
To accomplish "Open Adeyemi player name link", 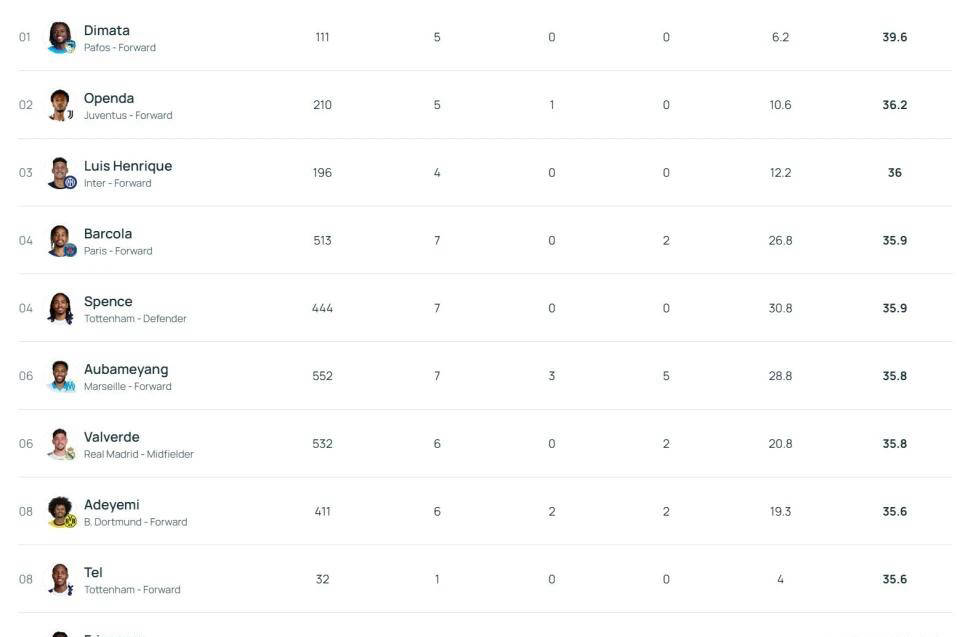I will [x=111, y=505].
